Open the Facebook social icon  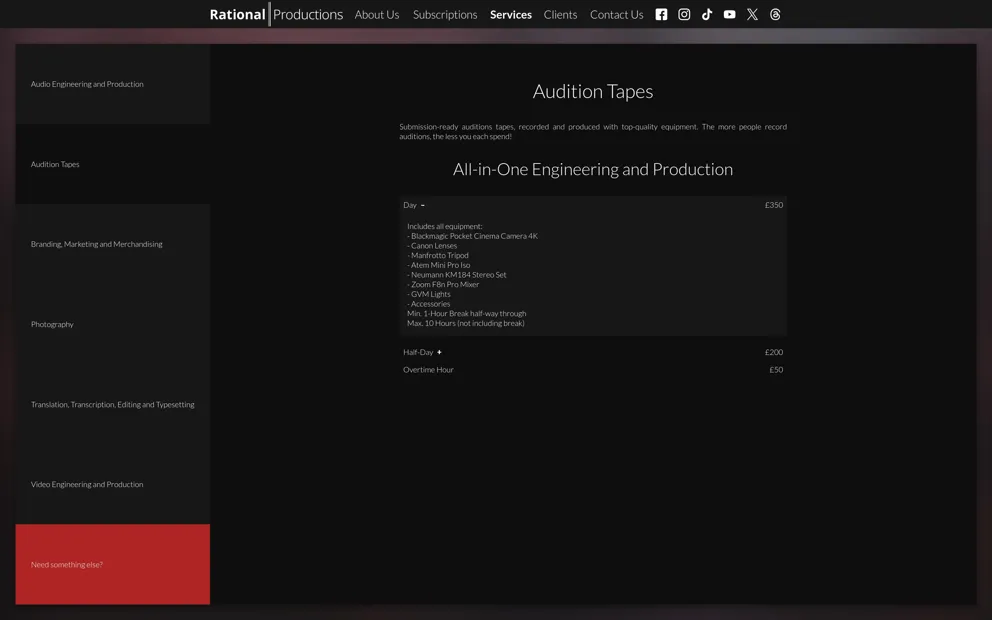click(x=661, y=15)
